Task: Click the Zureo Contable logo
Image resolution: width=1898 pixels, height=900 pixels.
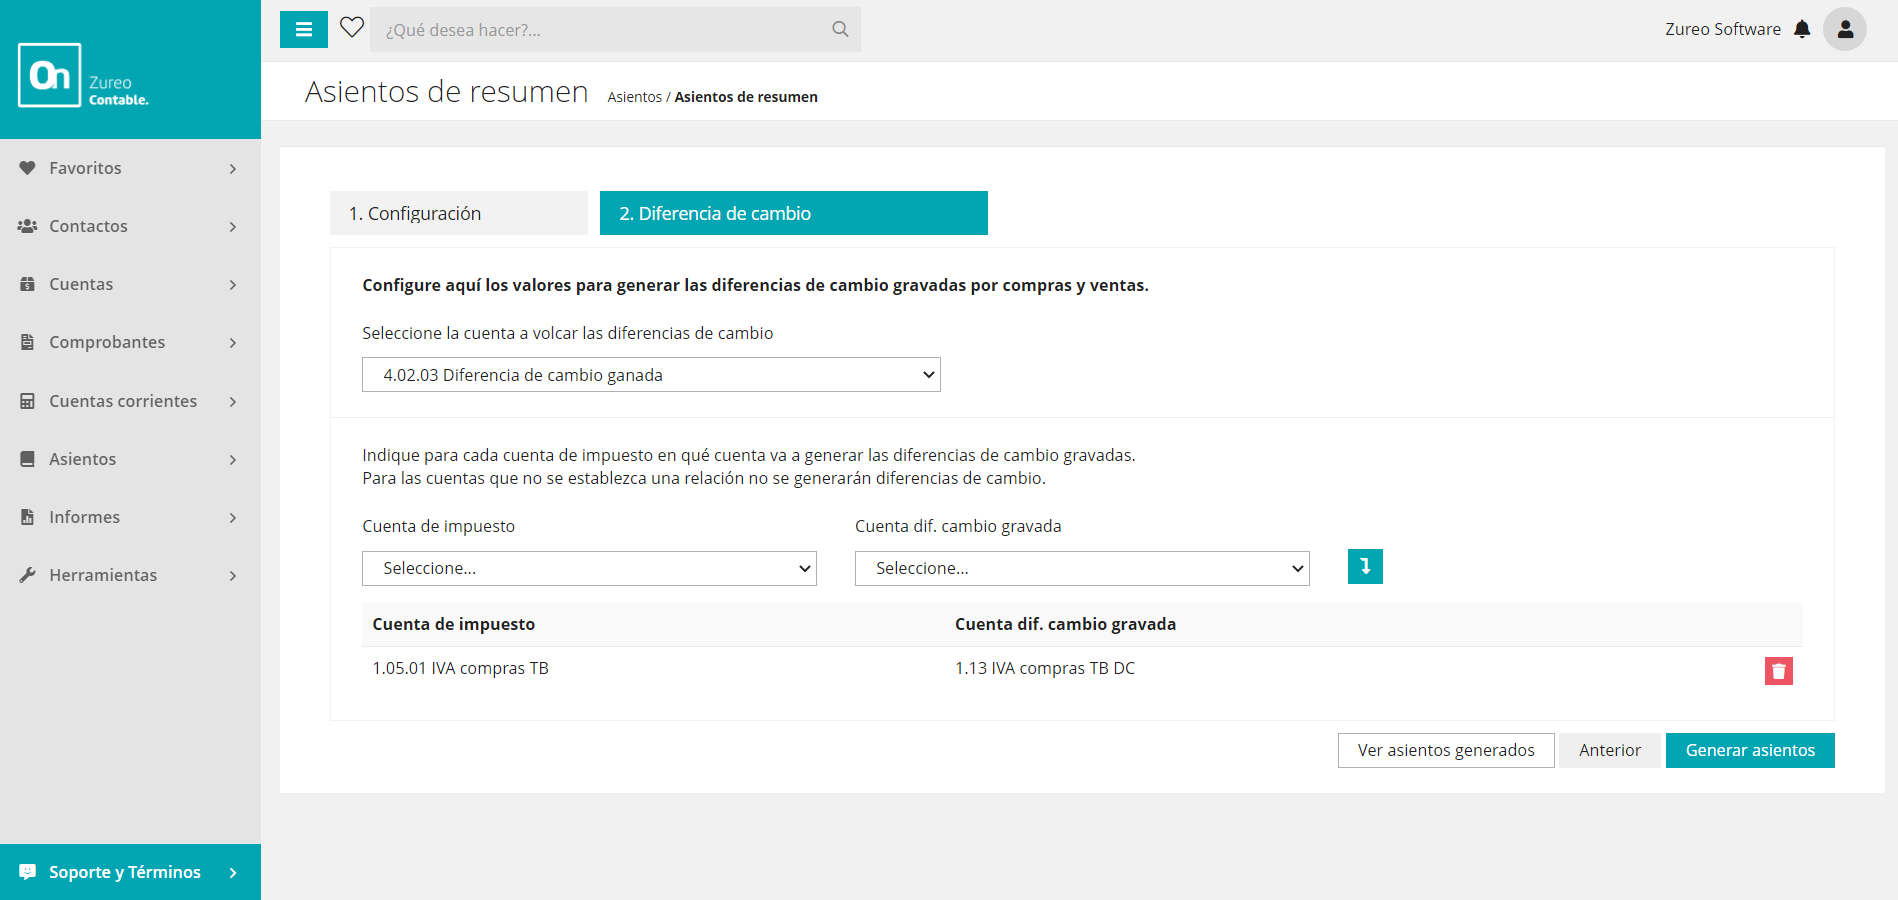Action: 84,76
